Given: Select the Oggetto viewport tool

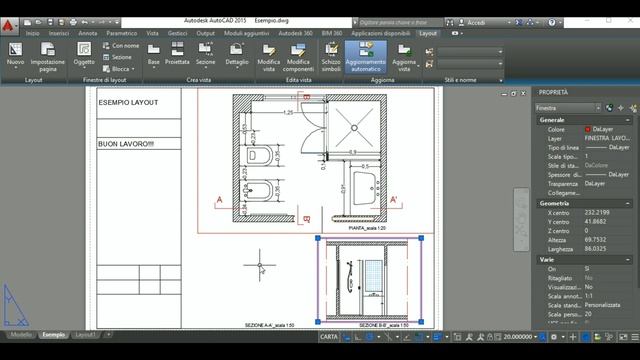Looking at the screenshot, I should tap(84, 54).
